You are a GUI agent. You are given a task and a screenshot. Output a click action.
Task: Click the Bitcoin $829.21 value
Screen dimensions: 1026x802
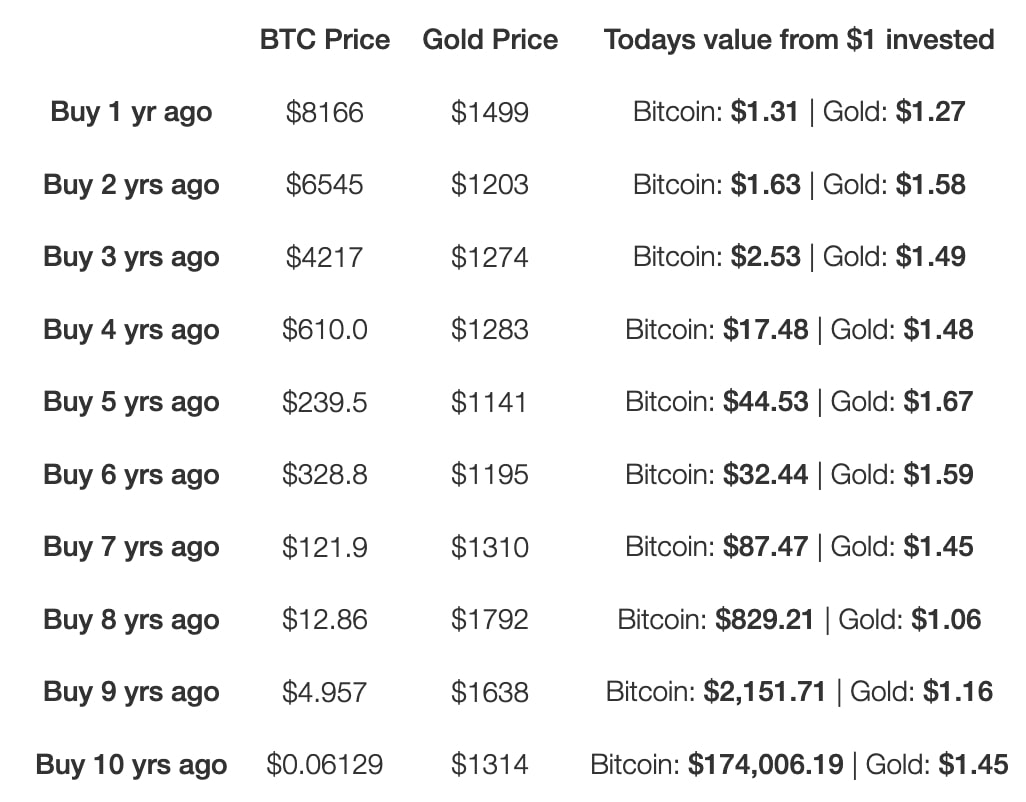pos(765,620)
